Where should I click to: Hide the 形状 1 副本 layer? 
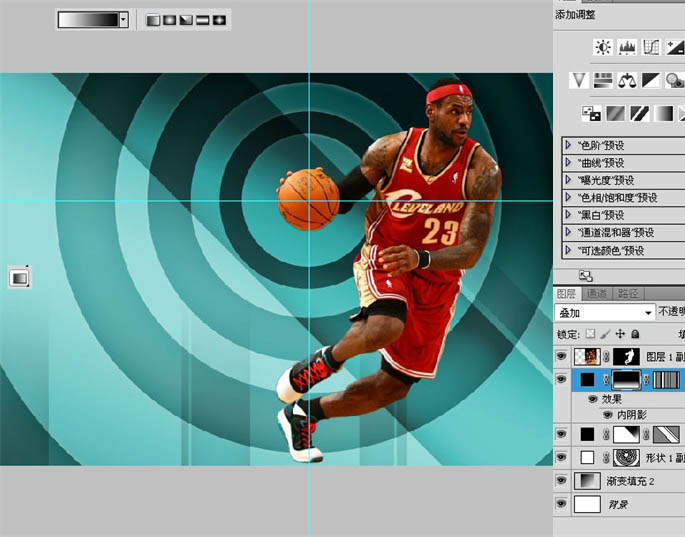click(561, 457)
